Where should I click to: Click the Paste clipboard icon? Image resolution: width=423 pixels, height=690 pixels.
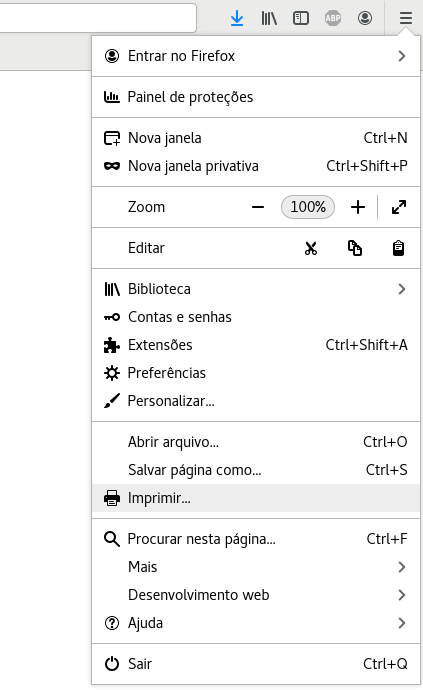pos(398,248)
